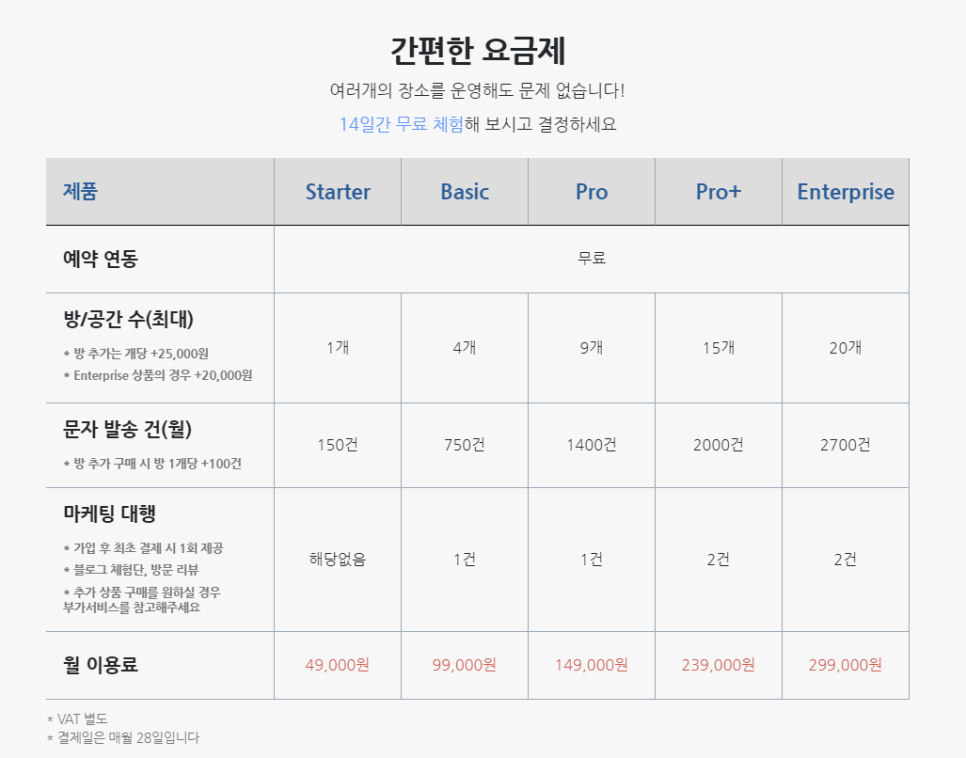Click the Starter price 49,000원

[337, 665]
